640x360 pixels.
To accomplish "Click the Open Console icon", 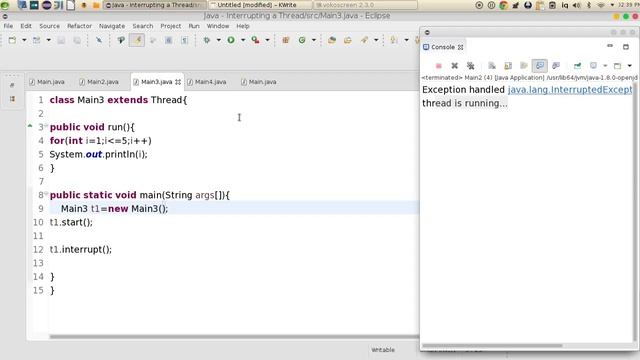I will point(618,66).
